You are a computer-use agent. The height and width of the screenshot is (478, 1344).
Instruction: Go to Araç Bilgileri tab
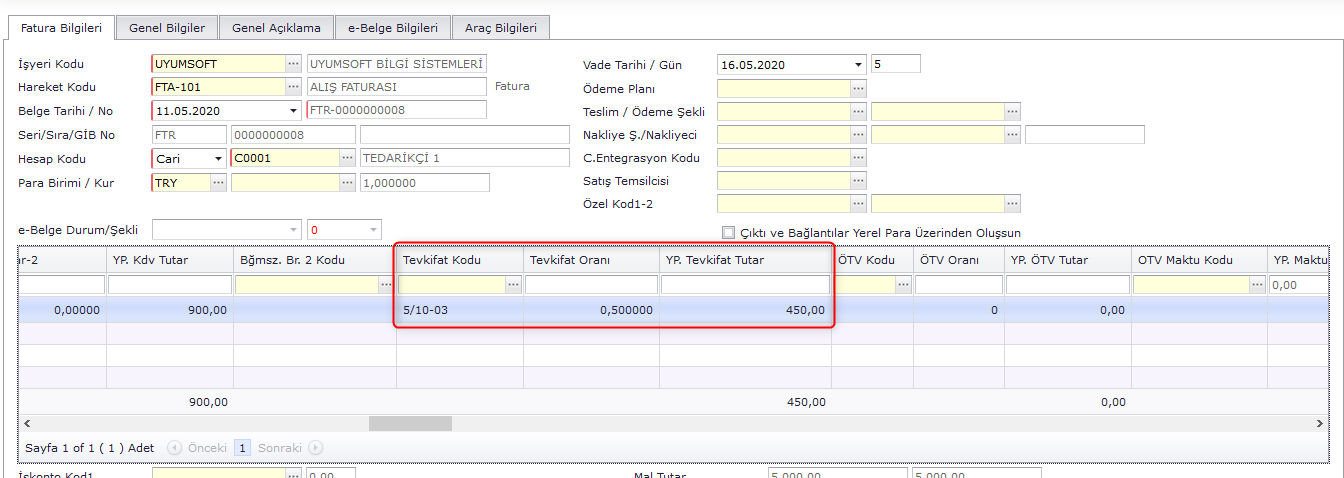pos(501,28)
